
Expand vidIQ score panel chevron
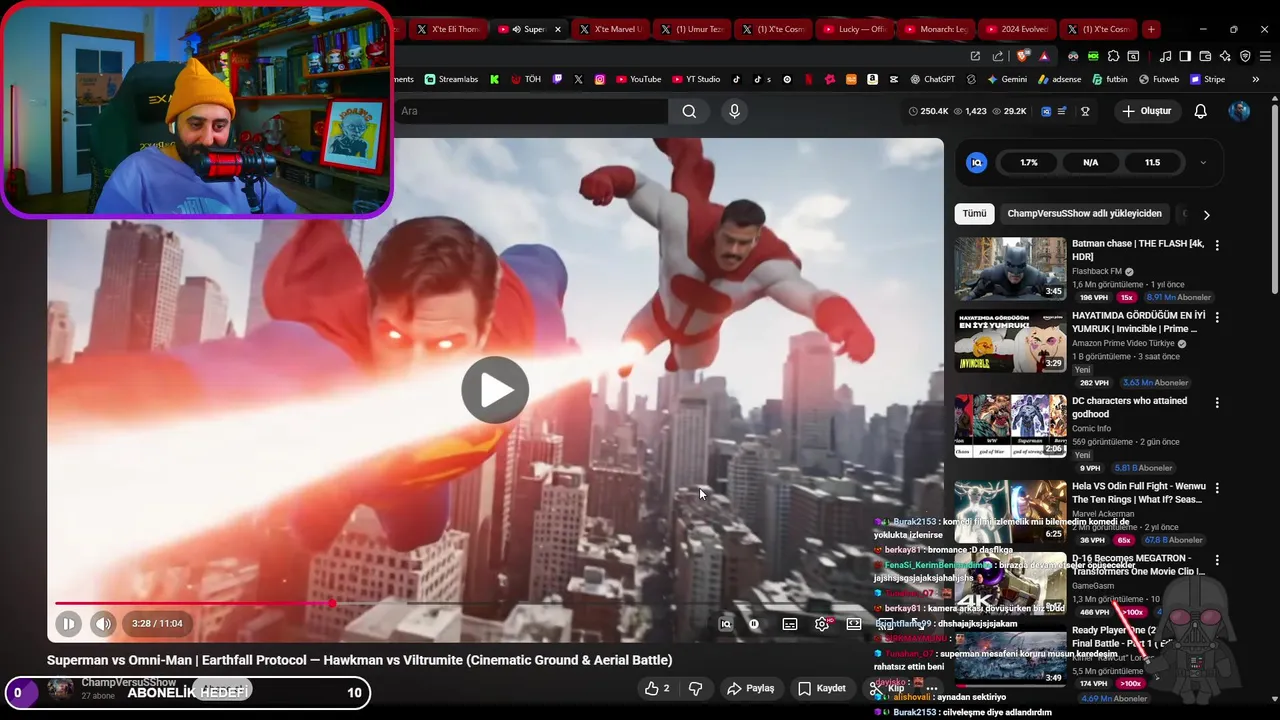pos(1203,163)
